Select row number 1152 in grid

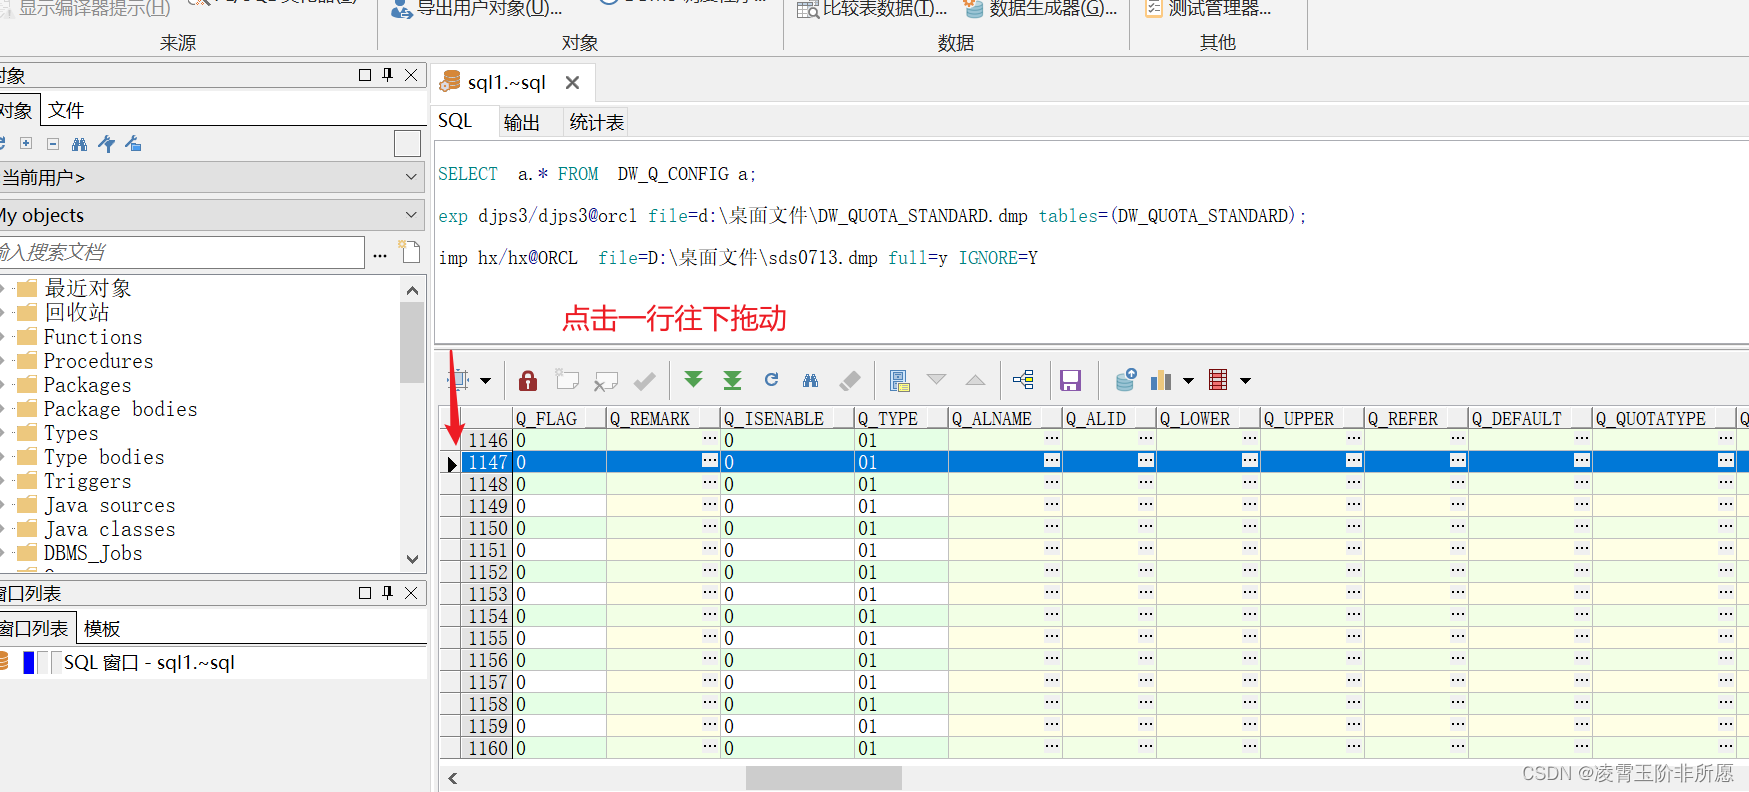488,572
